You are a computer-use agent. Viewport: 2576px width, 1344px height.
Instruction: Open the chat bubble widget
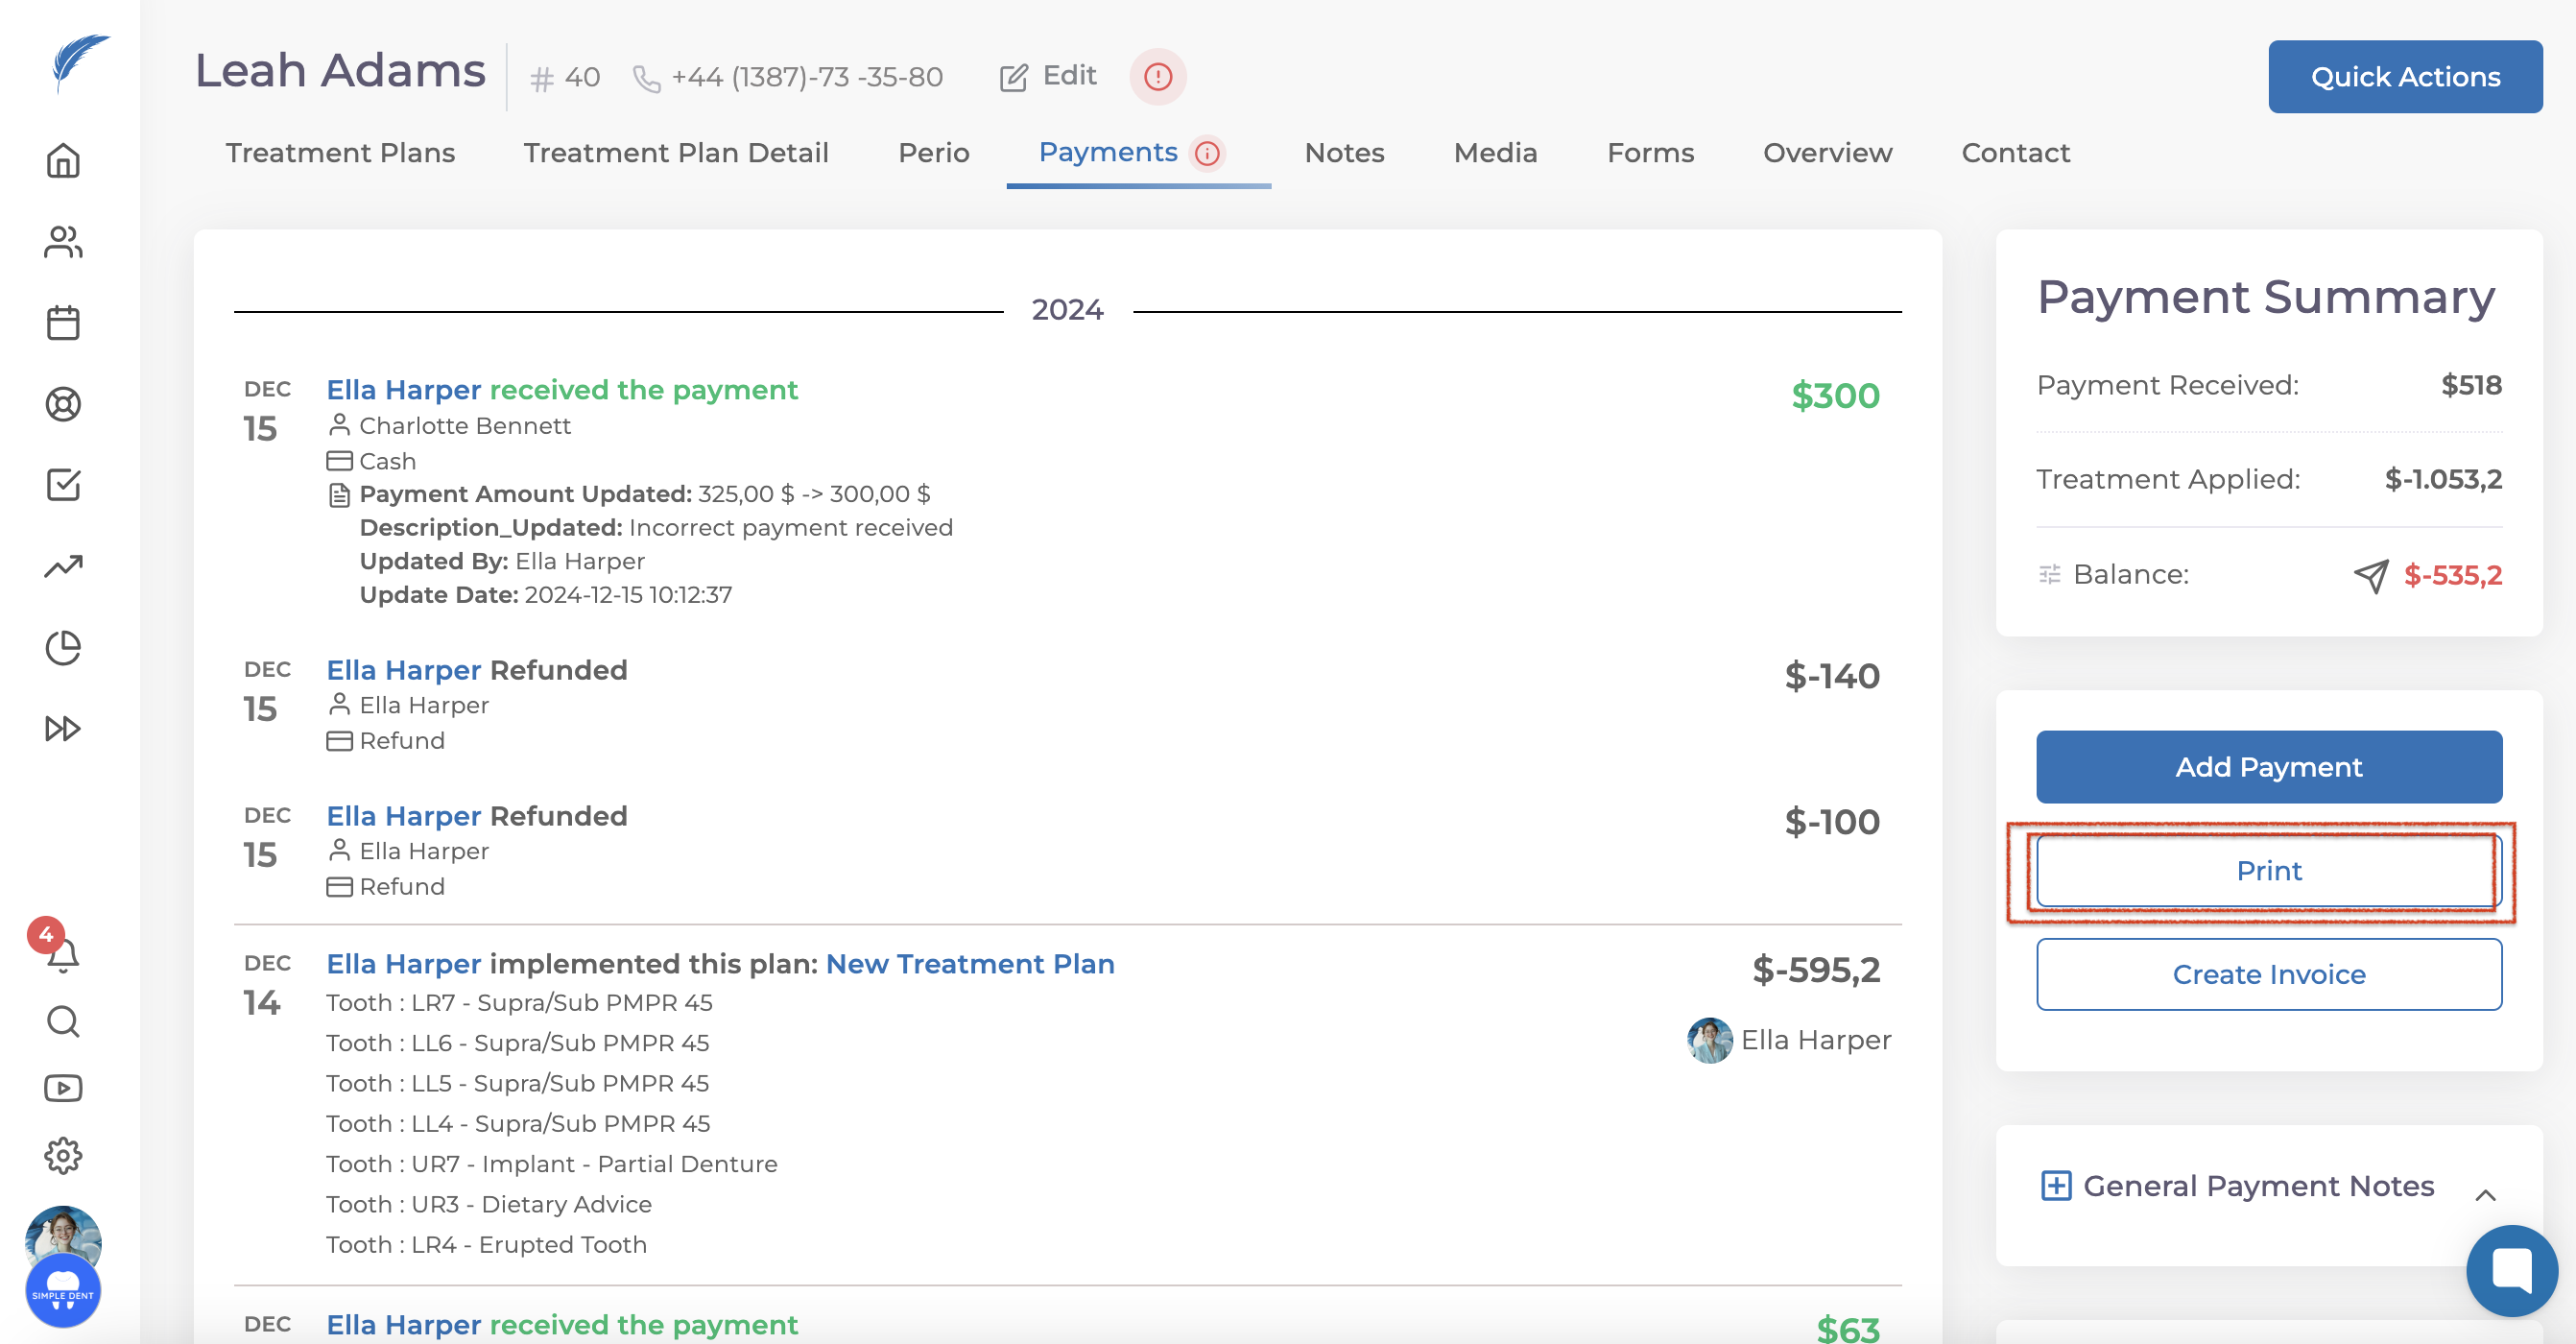[2511, 1271]
